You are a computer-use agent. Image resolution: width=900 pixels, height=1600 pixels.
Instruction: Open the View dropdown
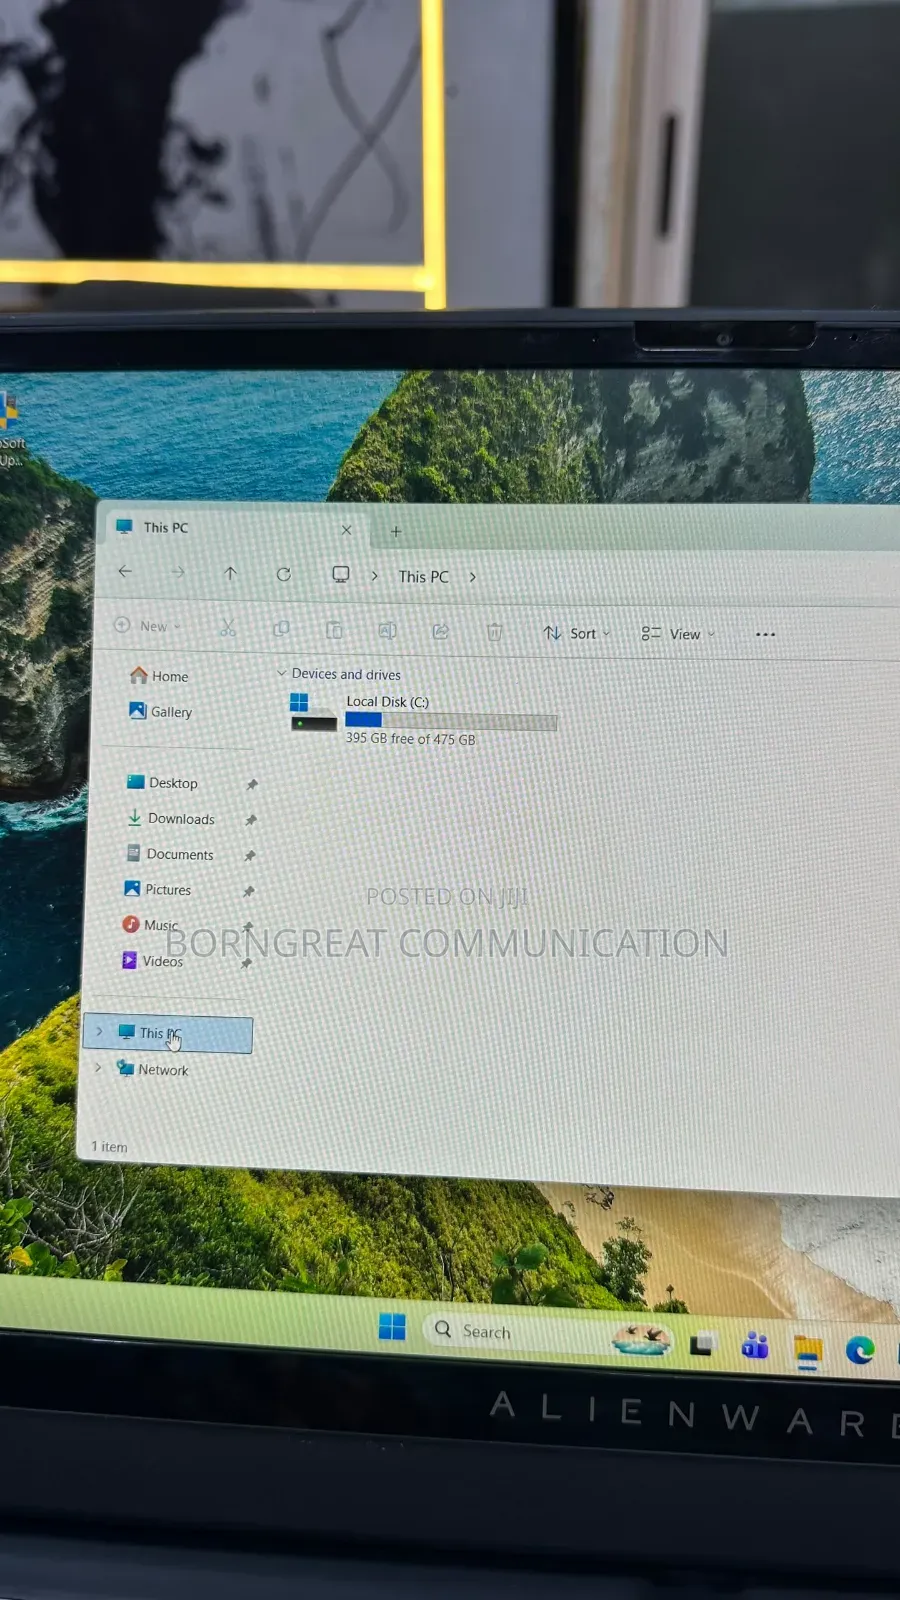[678, 634]
